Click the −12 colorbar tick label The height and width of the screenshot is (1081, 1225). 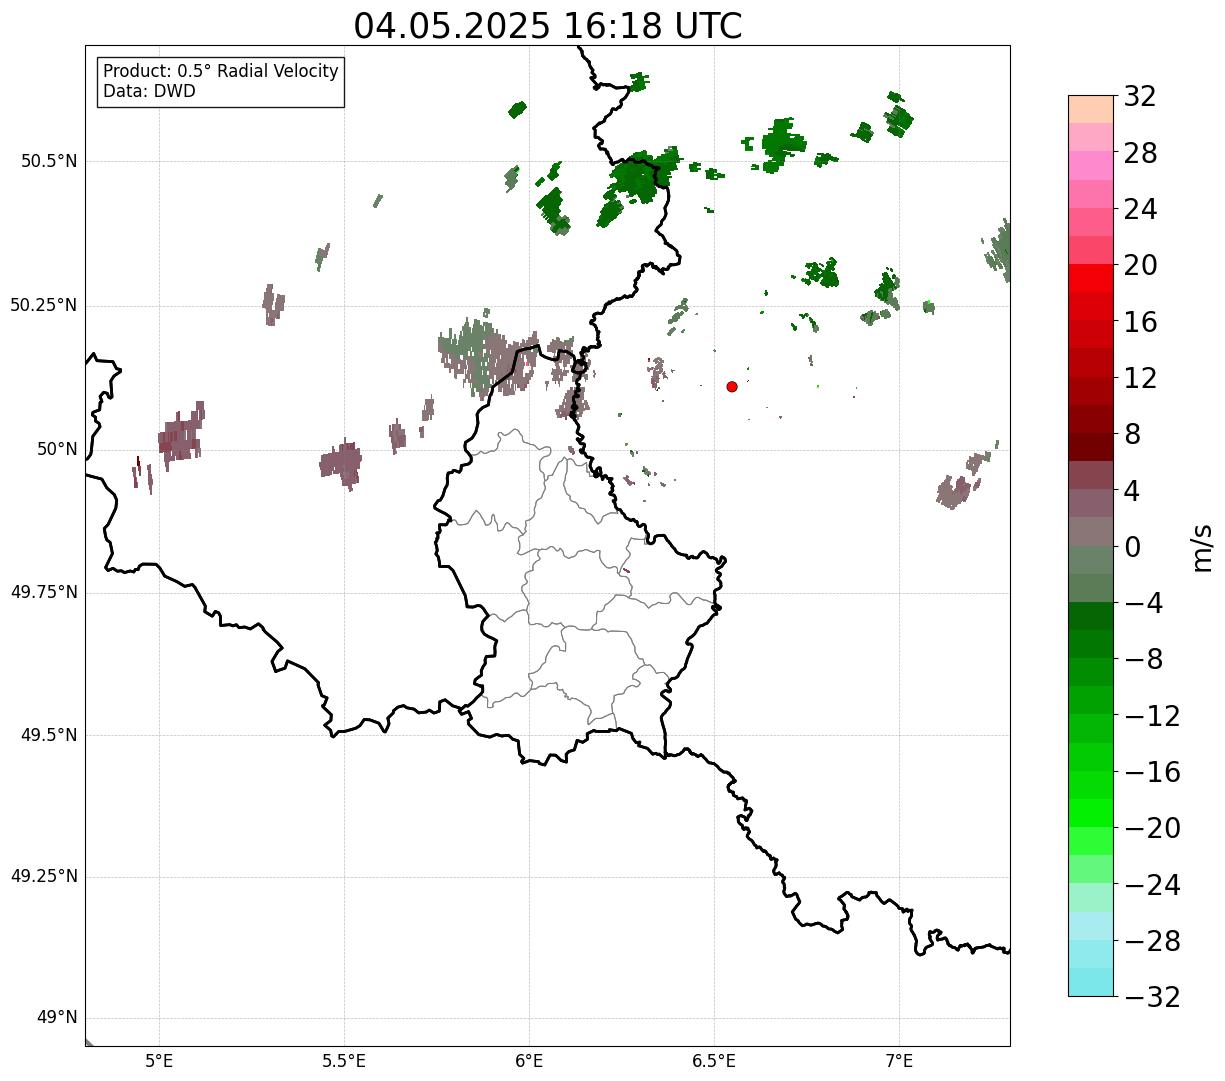(1152, 716)
